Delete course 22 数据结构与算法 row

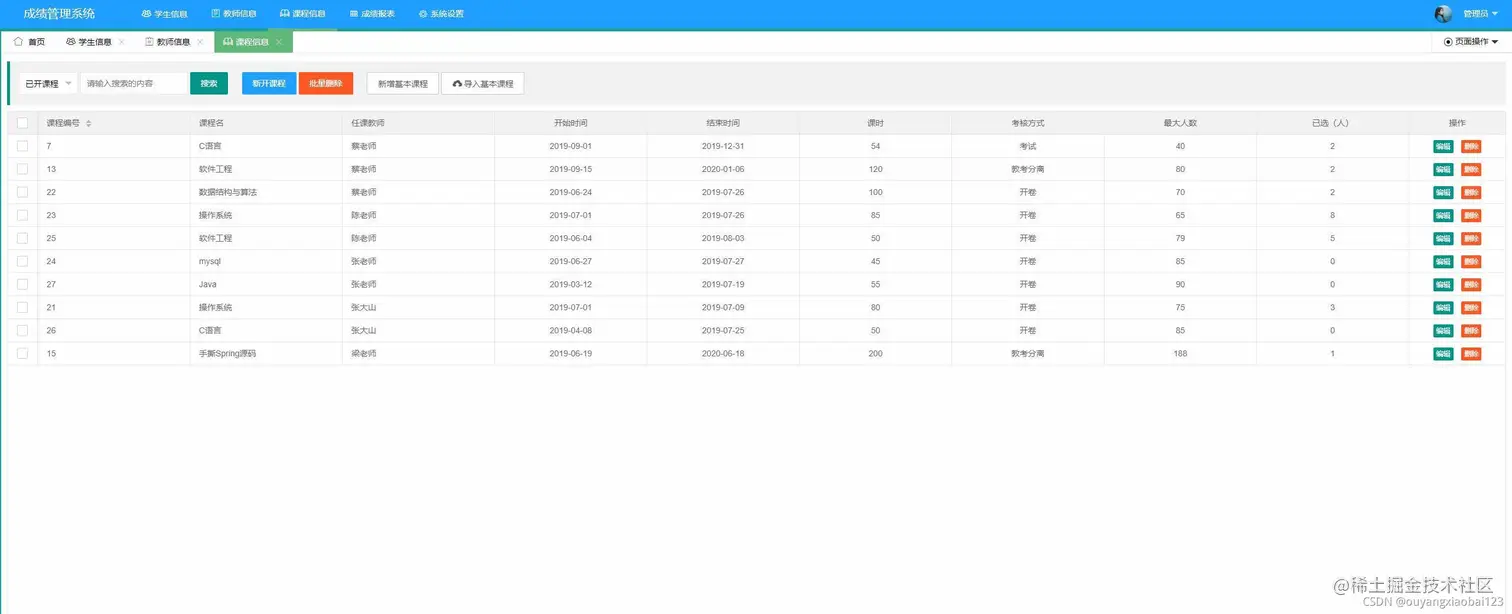tap(1471, 192)
